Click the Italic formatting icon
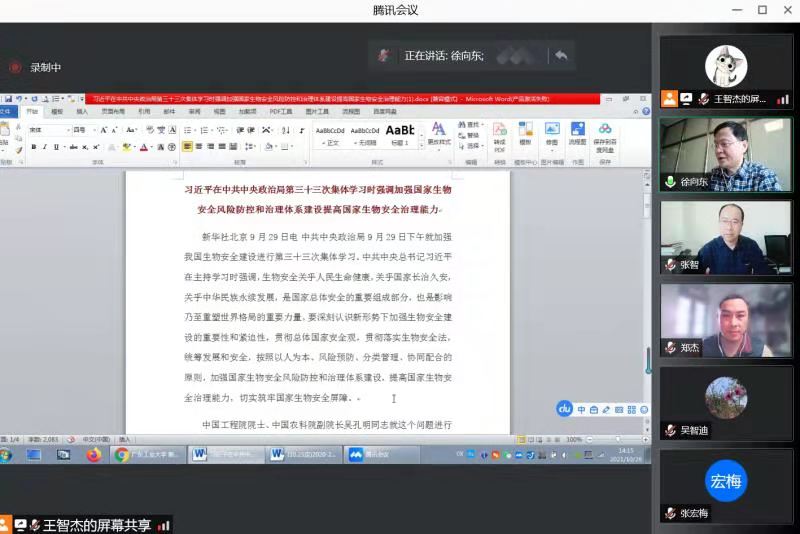 coord(45,147)
